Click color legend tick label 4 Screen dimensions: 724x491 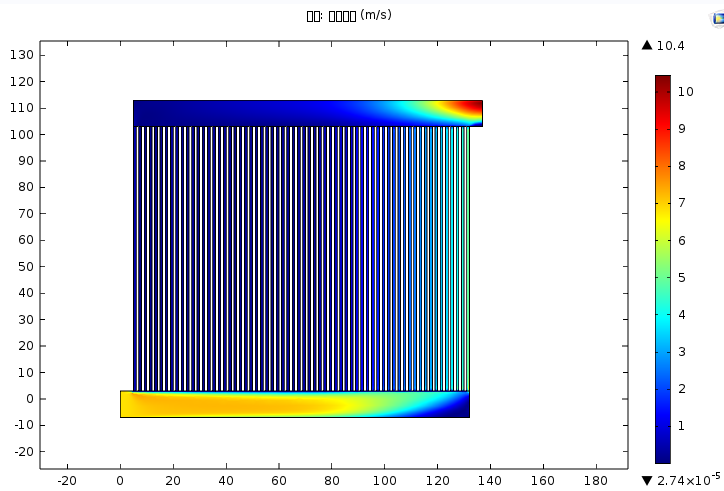(x=682, y=315)
